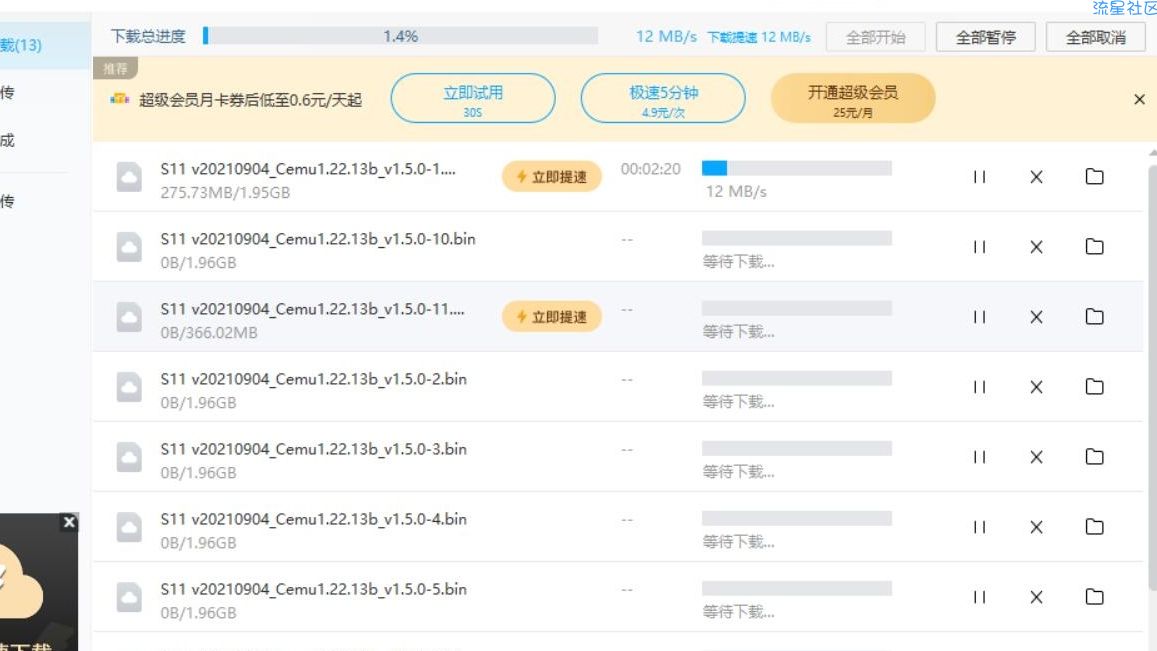Click the total download progress bar
The image size is (1157, 651).
(400, 35)
